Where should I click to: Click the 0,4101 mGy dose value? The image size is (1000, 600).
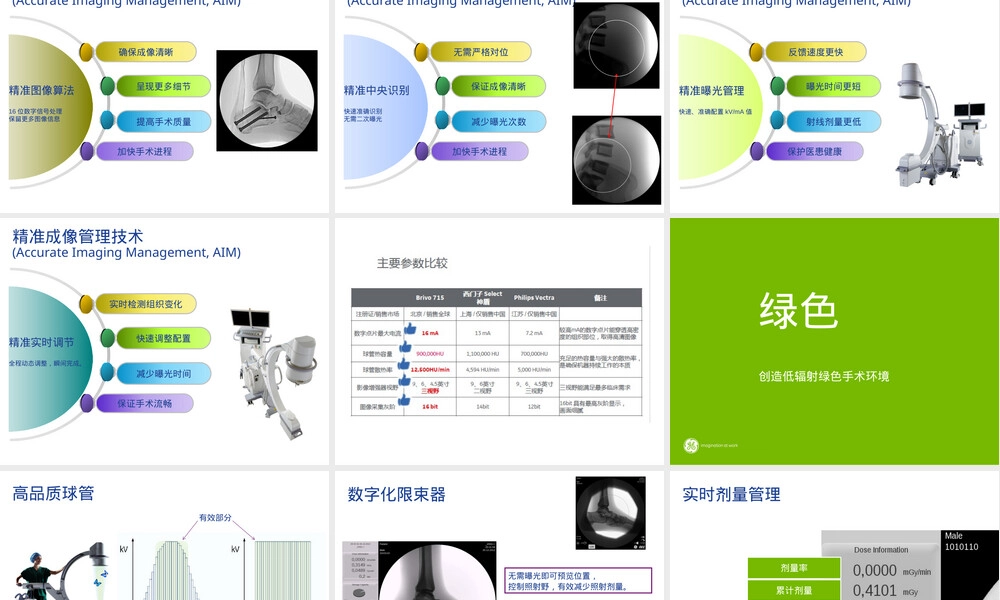(885, 590)
